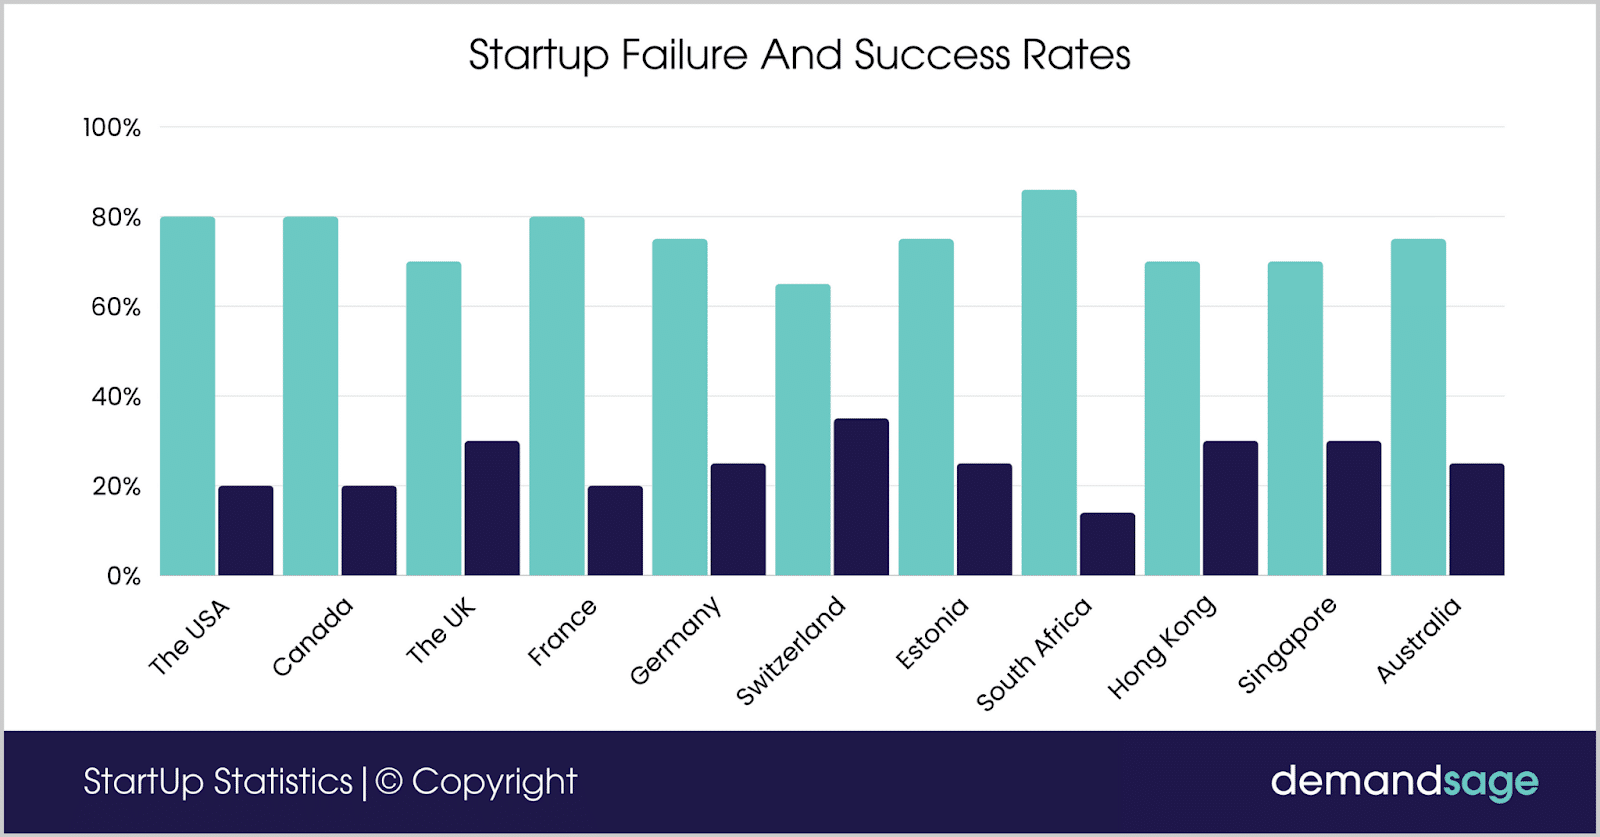Select the dark navy bar for Switzerland
The width and height of the screenshot is (1600, 837).
coord(861,497)
